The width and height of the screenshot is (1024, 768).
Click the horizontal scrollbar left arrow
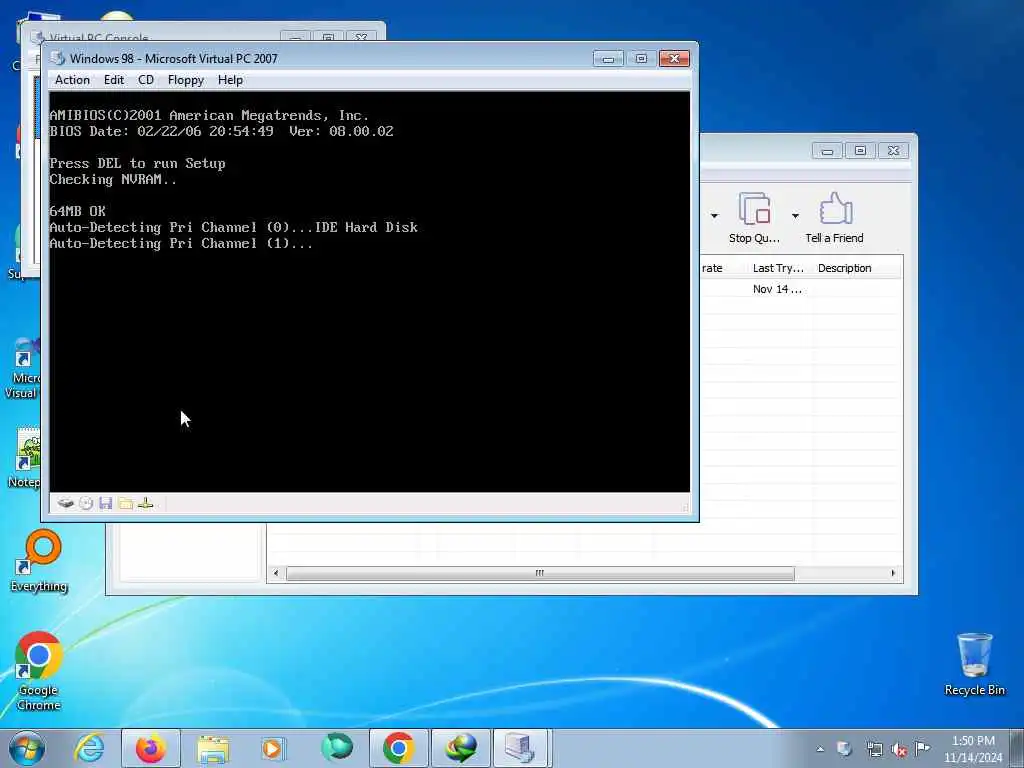click(276, 573)
